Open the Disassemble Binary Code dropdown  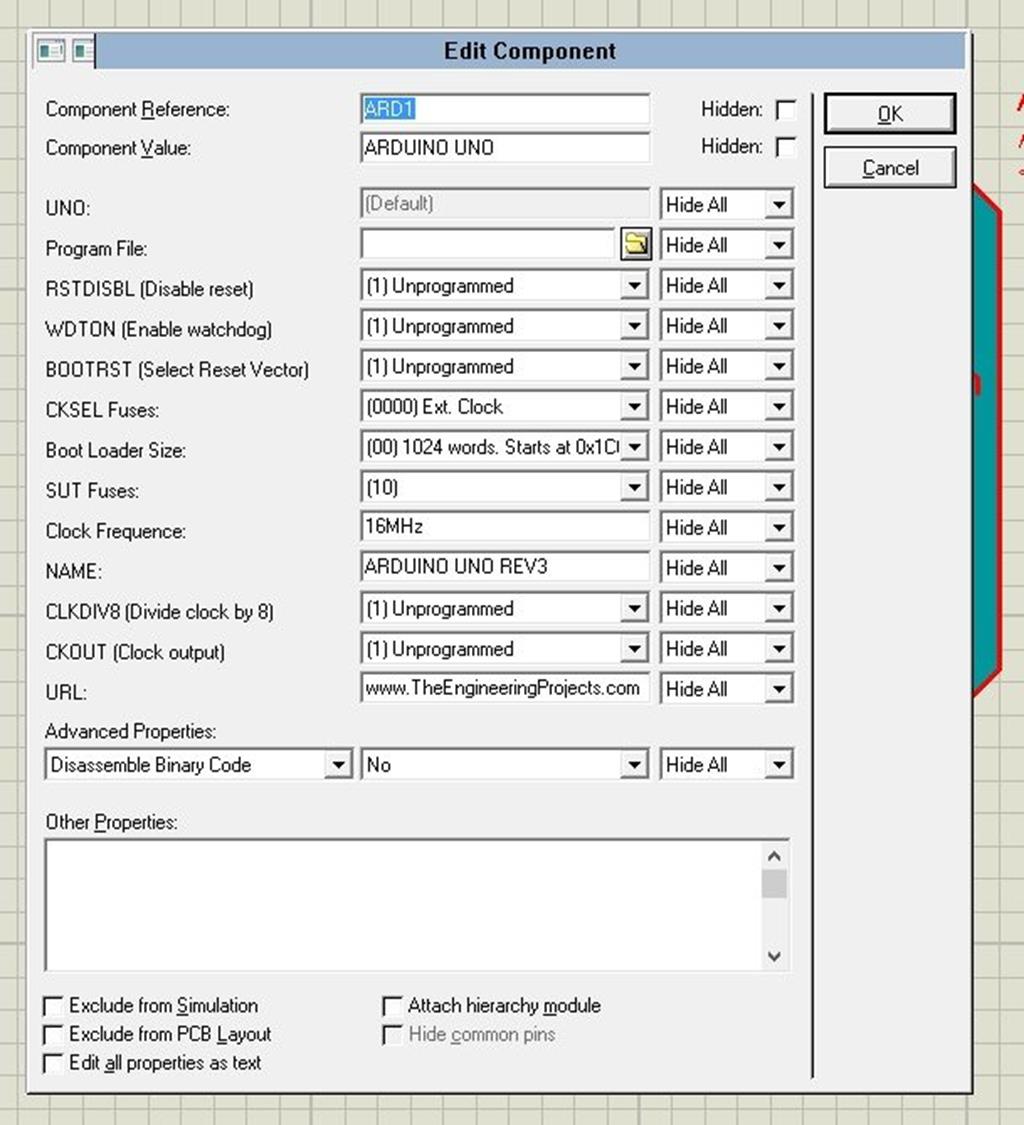340,763
